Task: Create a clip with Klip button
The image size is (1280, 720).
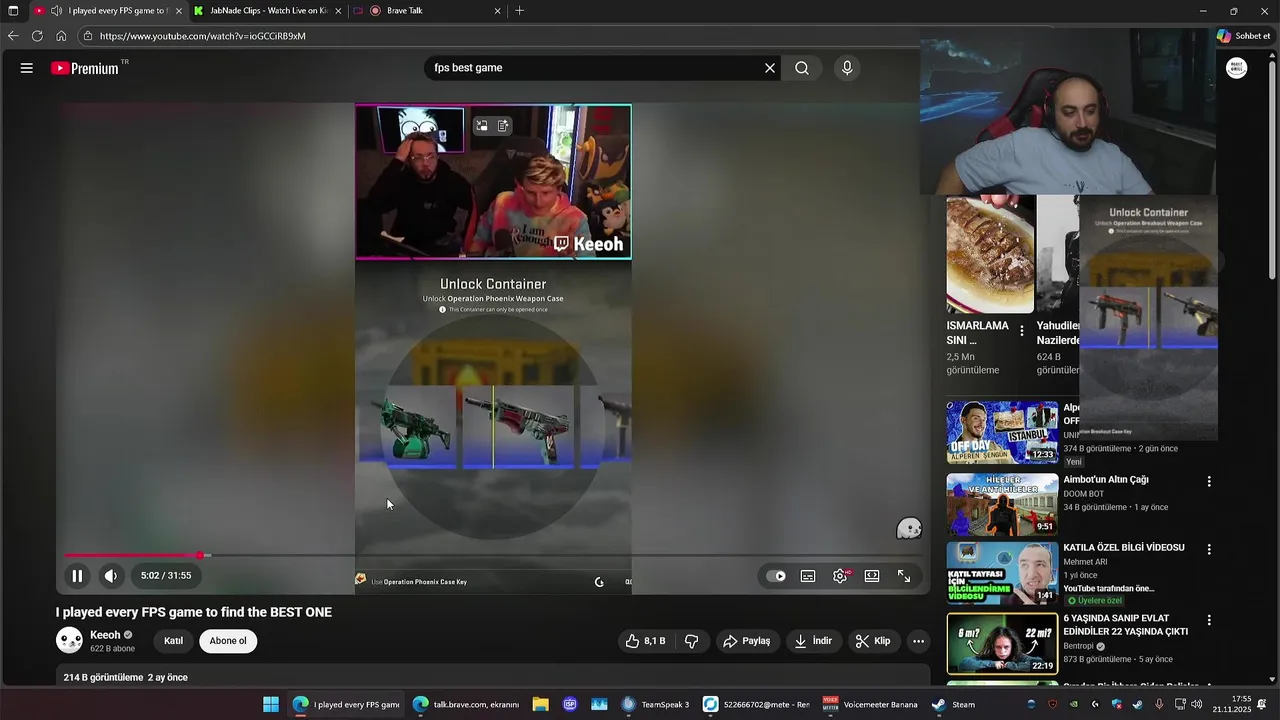Action: 871,641
